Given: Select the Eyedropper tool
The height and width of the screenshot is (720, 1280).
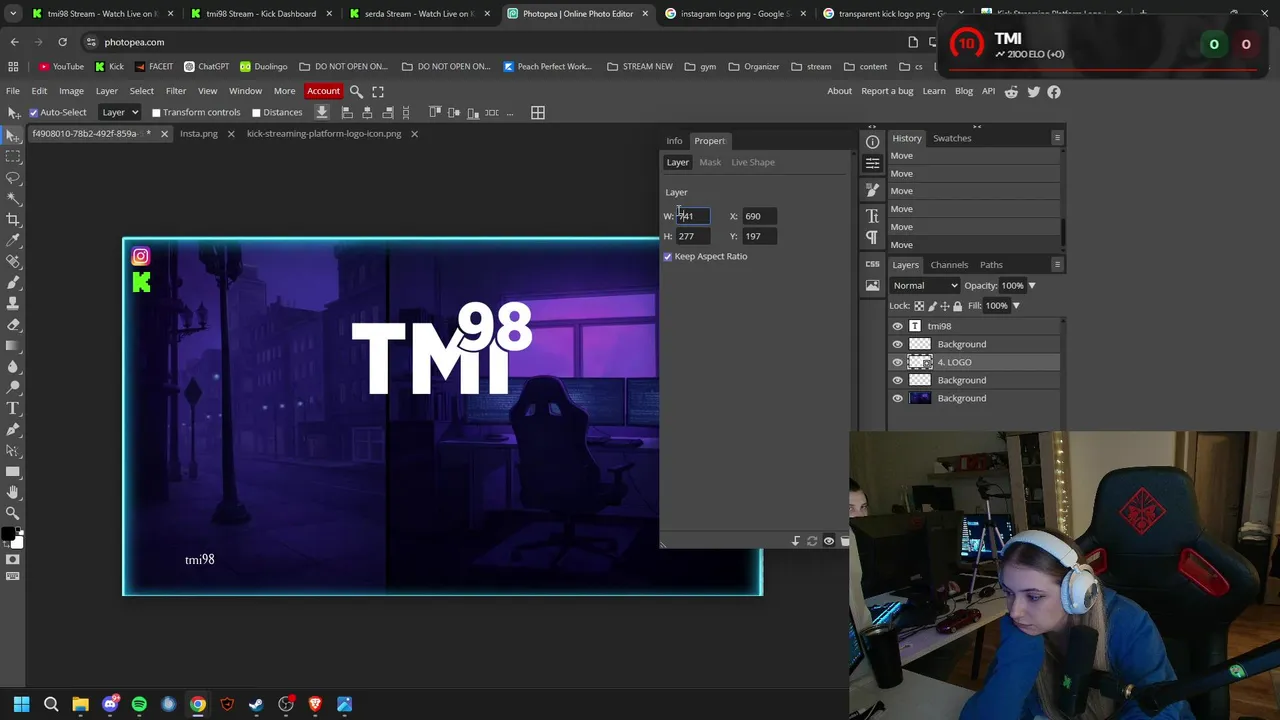Looking at the screenshot, I should (x=13, y=240).
